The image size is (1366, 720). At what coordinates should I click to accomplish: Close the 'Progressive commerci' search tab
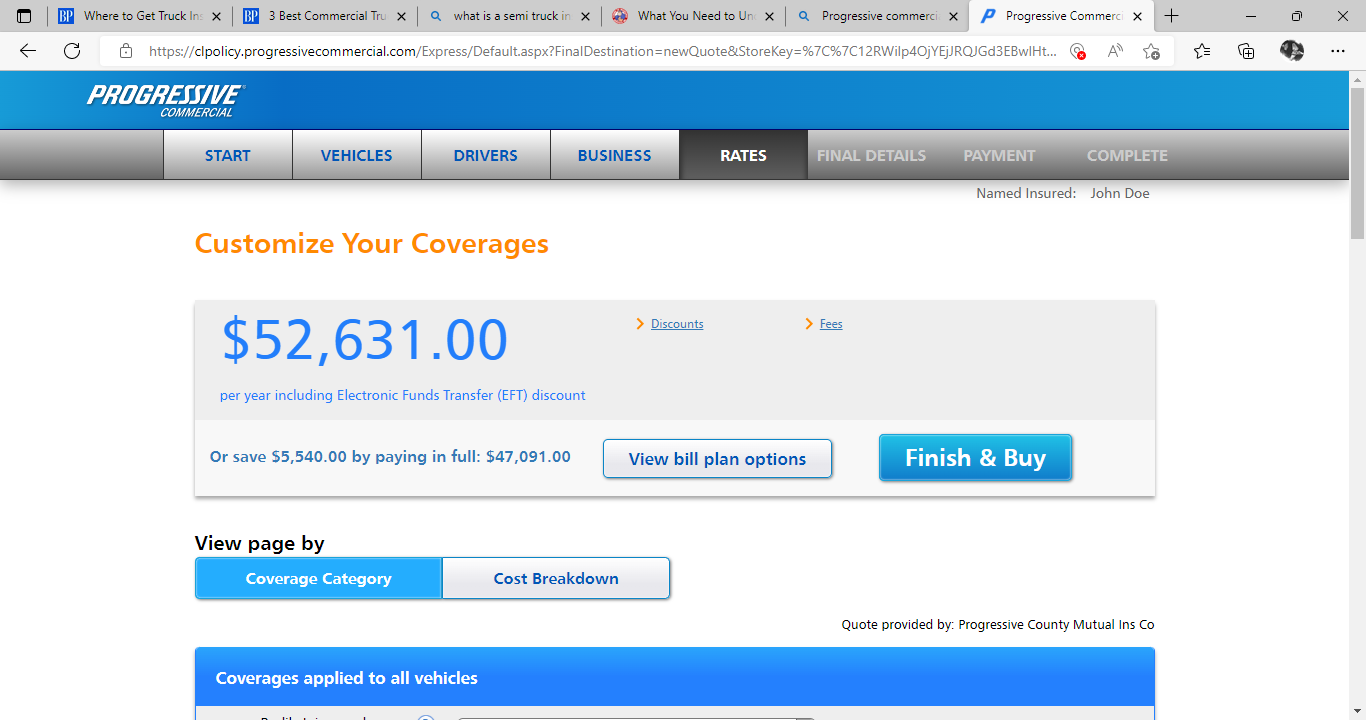click(x=953, y=16)
